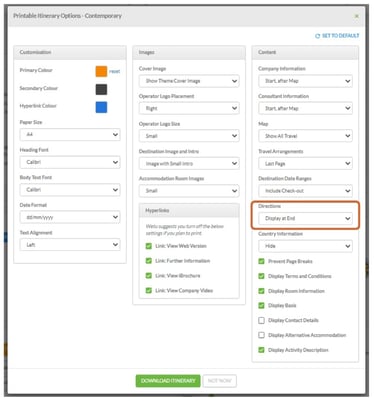Image resolution: width=375 pixels, height=401 pixels.
Task: Open the Country Information dropdown
Action: (x=305, y=246)
